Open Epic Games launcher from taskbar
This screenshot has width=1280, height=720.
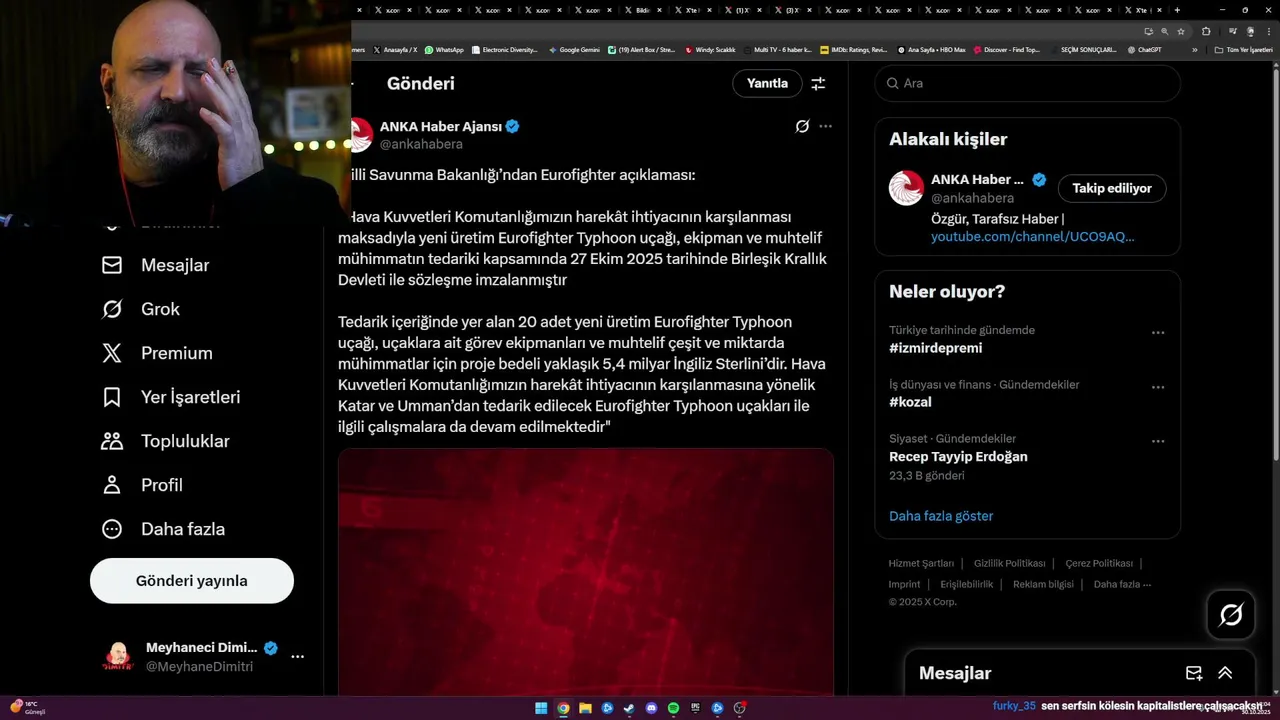pyautogui.click(x=695, y=708)
